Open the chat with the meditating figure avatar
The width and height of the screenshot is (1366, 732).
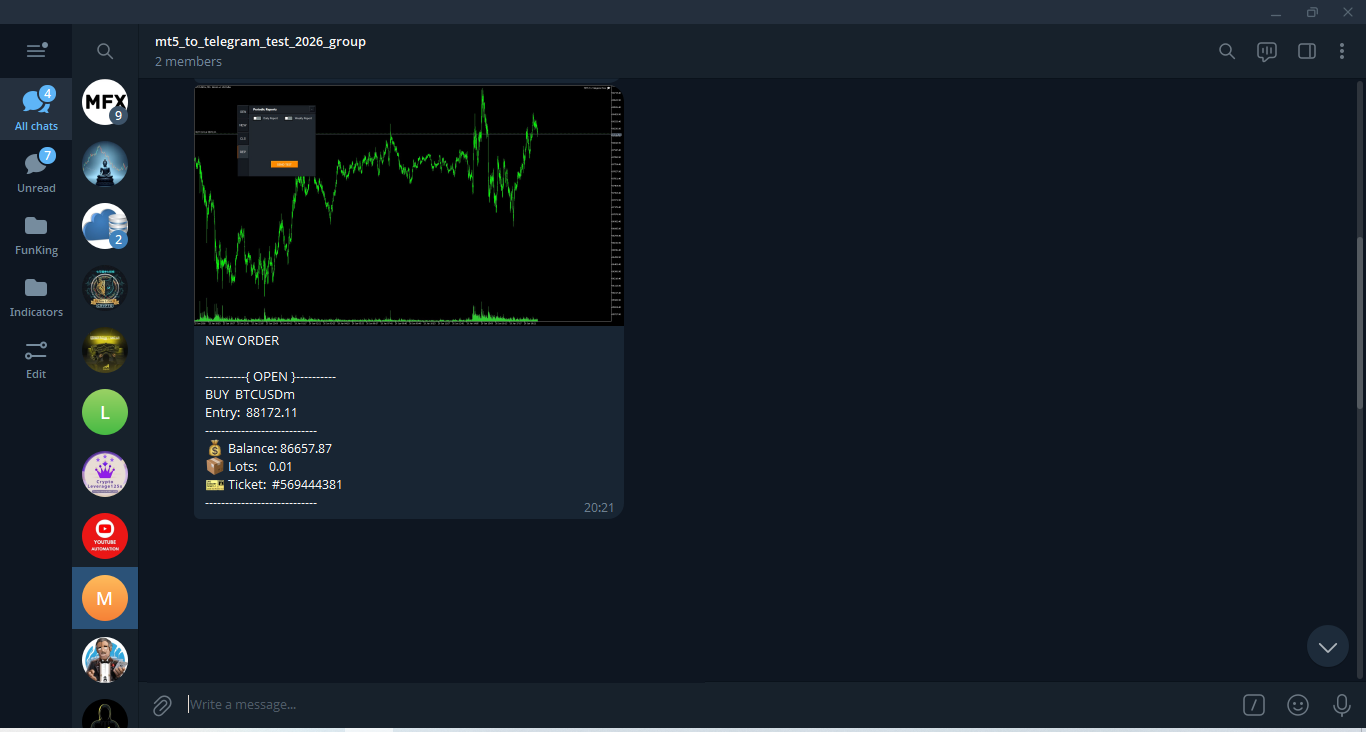(x=105, y=164)
